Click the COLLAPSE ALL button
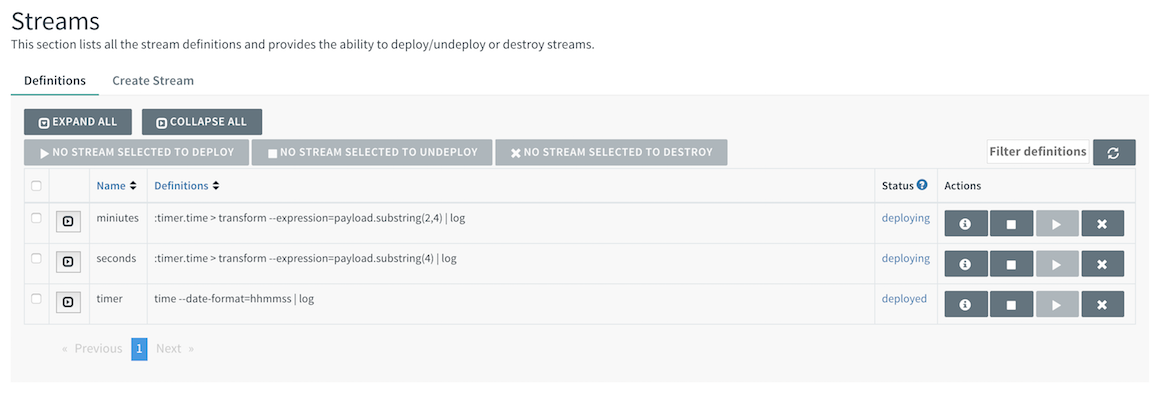Image resolution: width=1159 pixels, height=393 pixels. click(x=202, y=122)
